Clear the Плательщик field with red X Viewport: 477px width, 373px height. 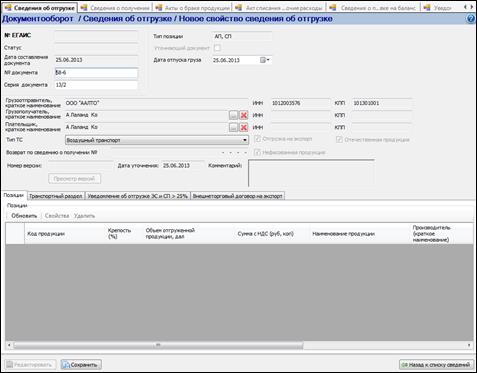[x=244, y=127]
